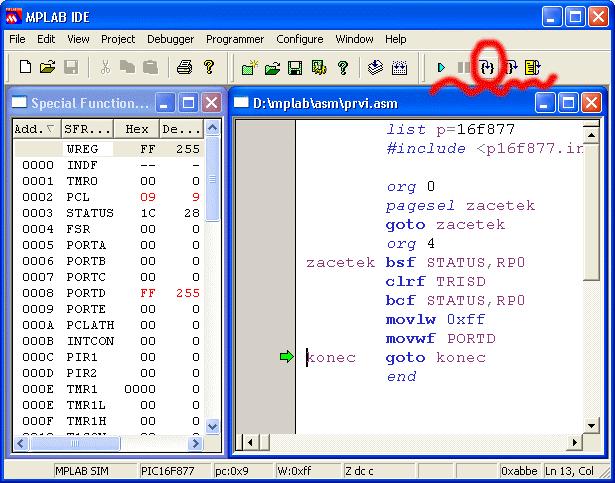Screen dimensions: 615x483
Task: Open the Project menu
Action: pos(118,39)
